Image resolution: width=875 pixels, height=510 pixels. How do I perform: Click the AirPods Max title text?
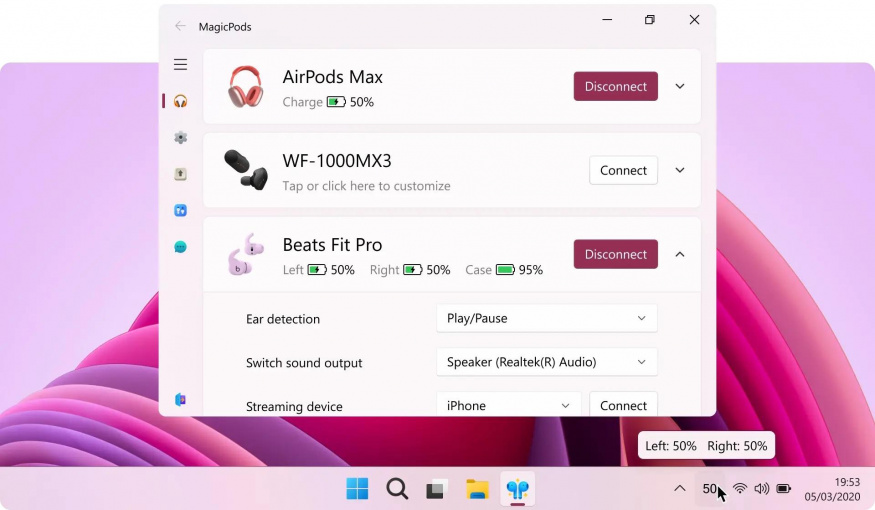pos(333,76)
